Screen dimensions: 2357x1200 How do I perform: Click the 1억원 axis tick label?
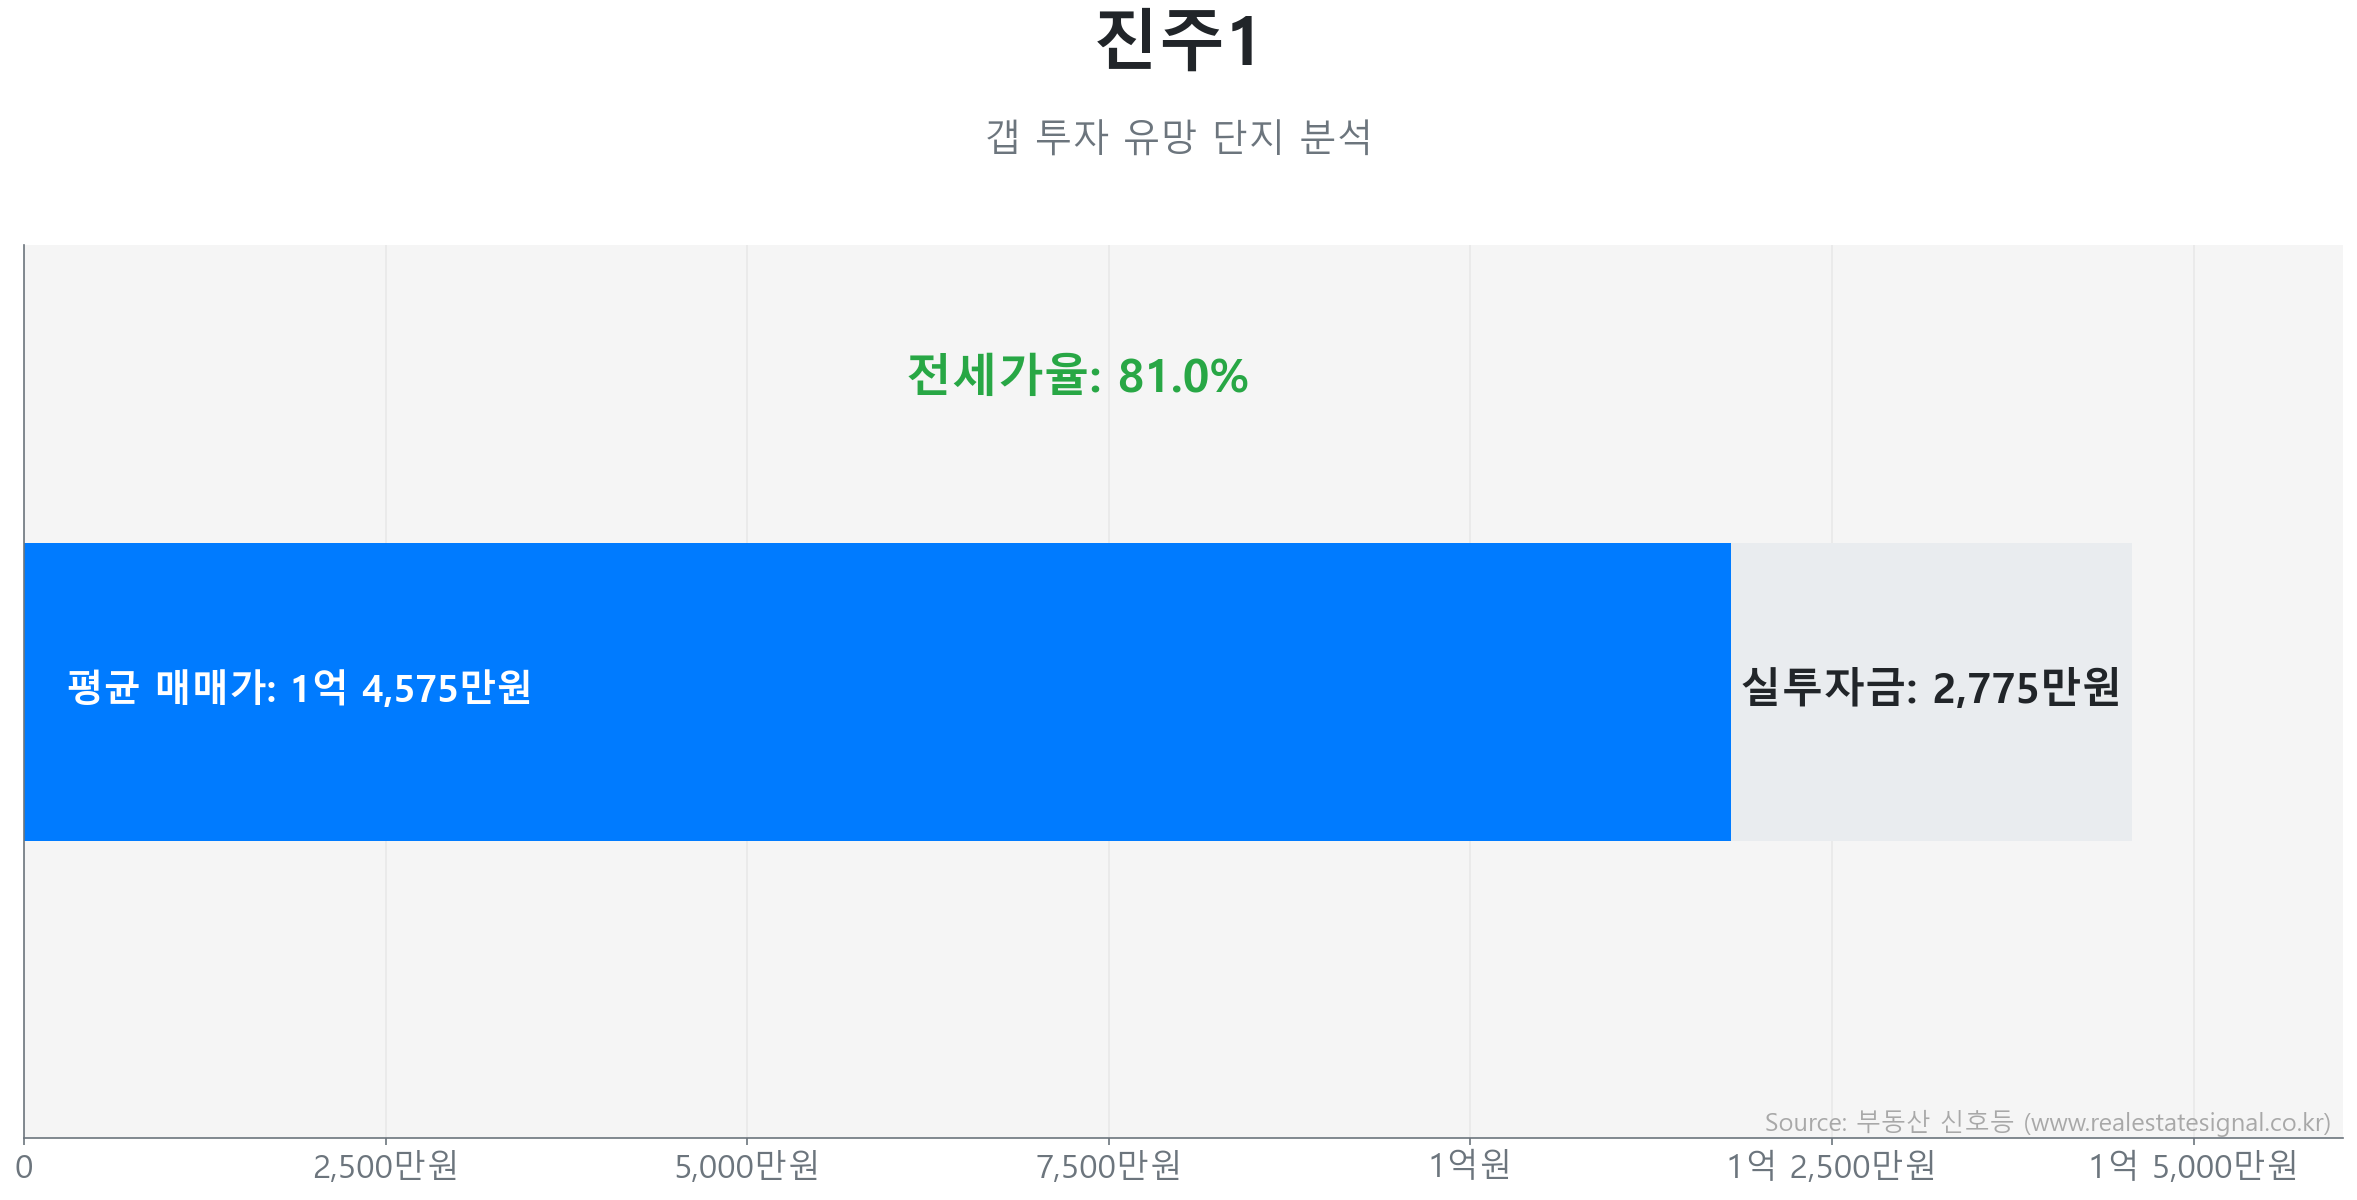pyautogui.click(x=1469, y=1165)
